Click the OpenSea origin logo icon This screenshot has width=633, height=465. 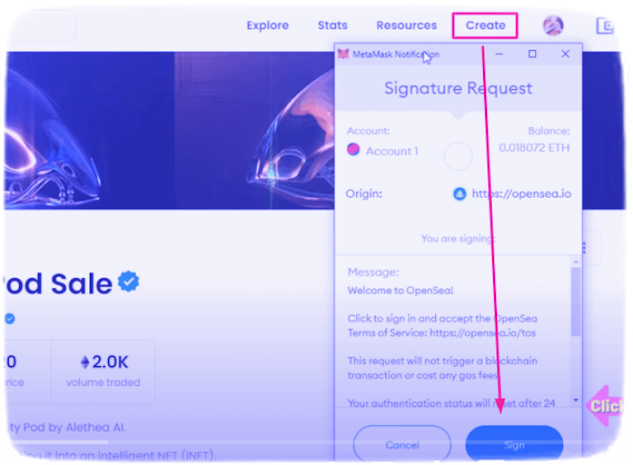click(459, 194)
